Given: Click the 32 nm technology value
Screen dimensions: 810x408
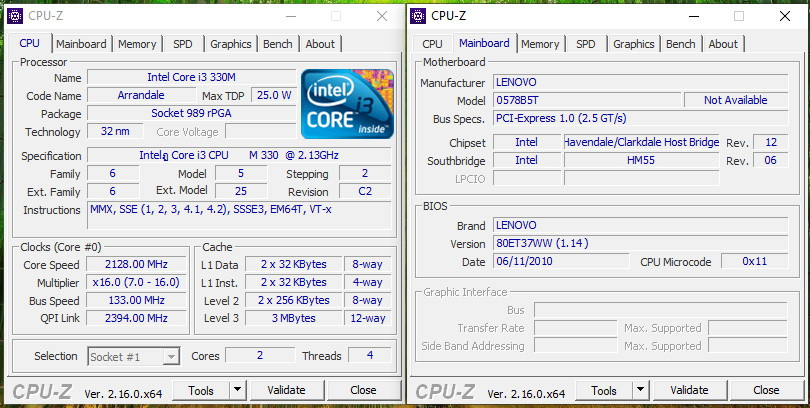Looking at the screenshot, I should click(115, 131).
